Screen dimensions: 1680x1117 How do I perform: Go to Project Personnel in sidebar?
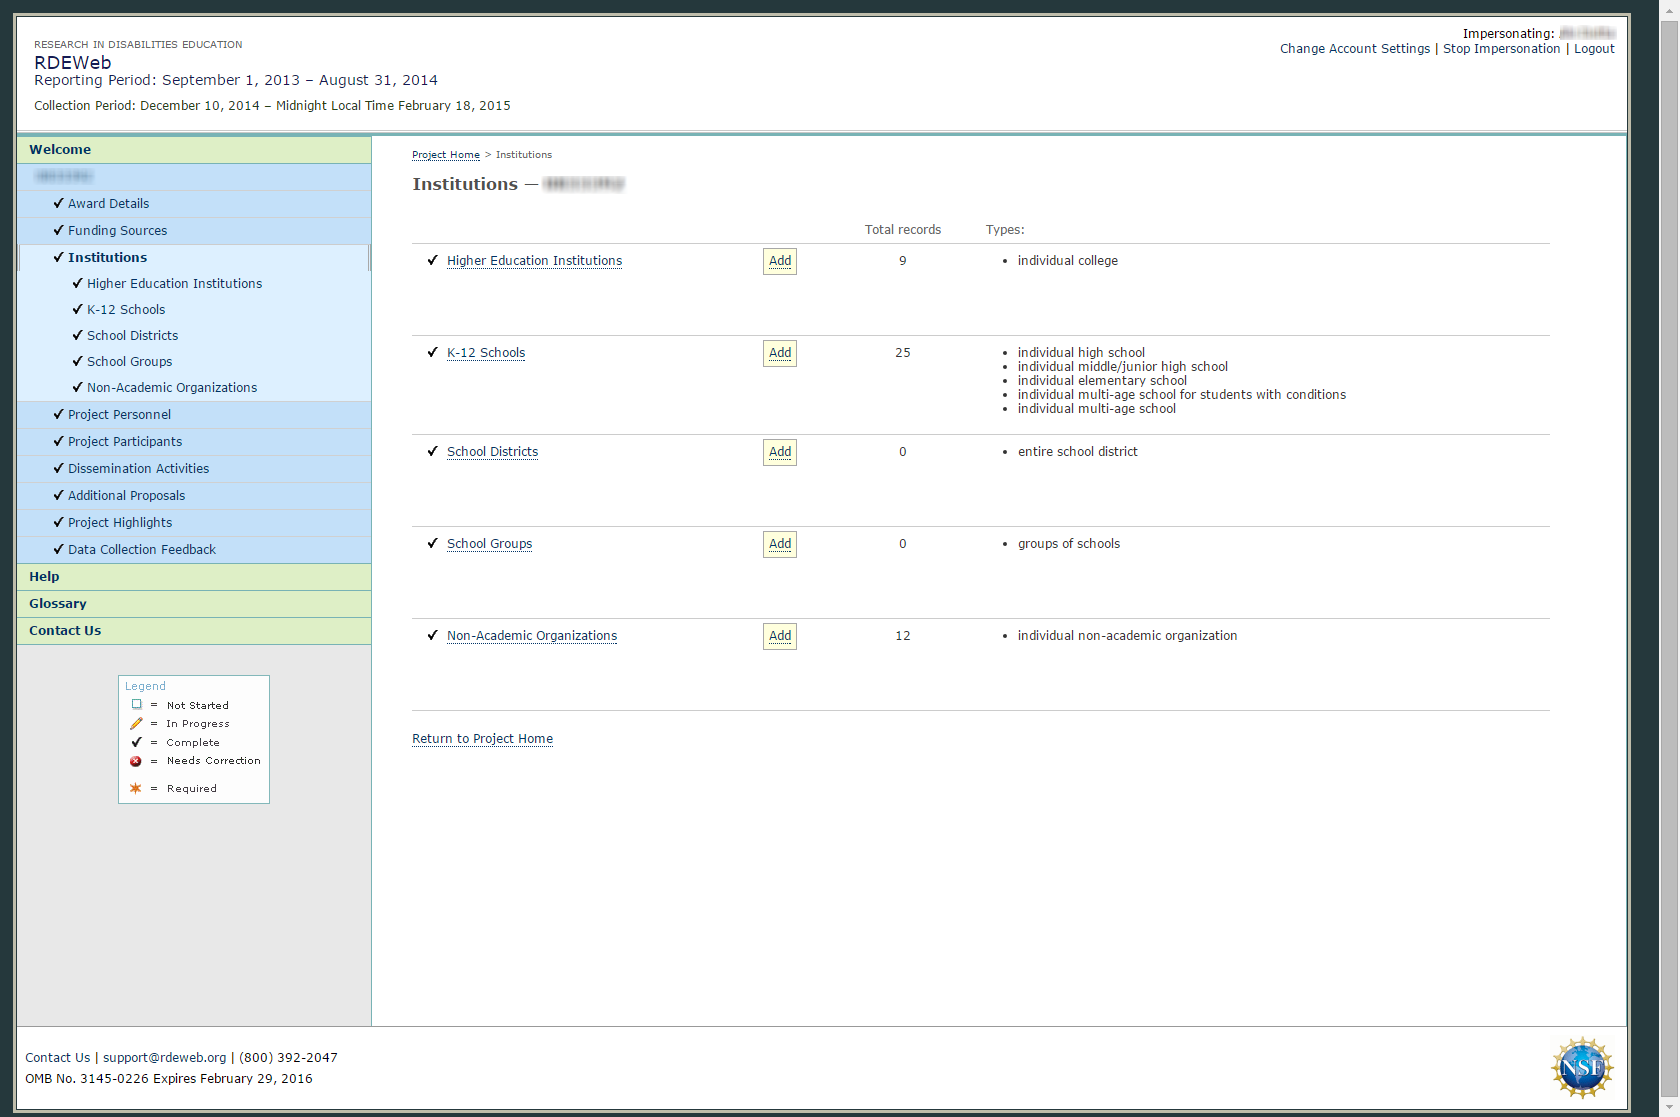(119, 415)
